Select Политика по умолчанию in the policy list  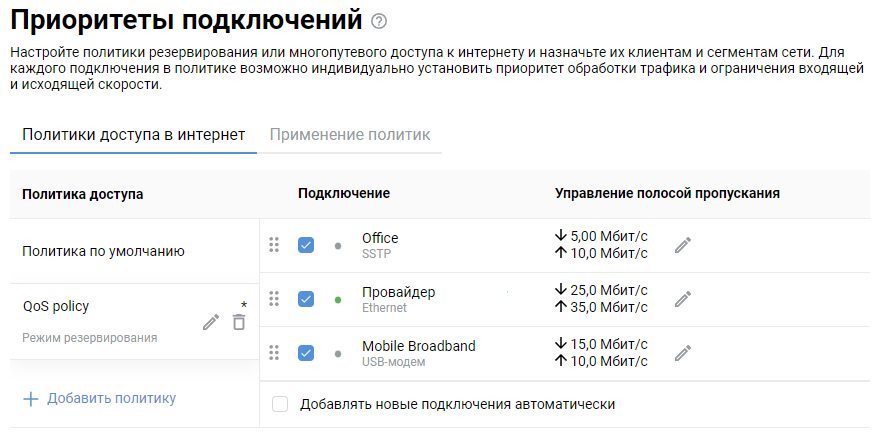pyautogui.click(x=103, y=252)
